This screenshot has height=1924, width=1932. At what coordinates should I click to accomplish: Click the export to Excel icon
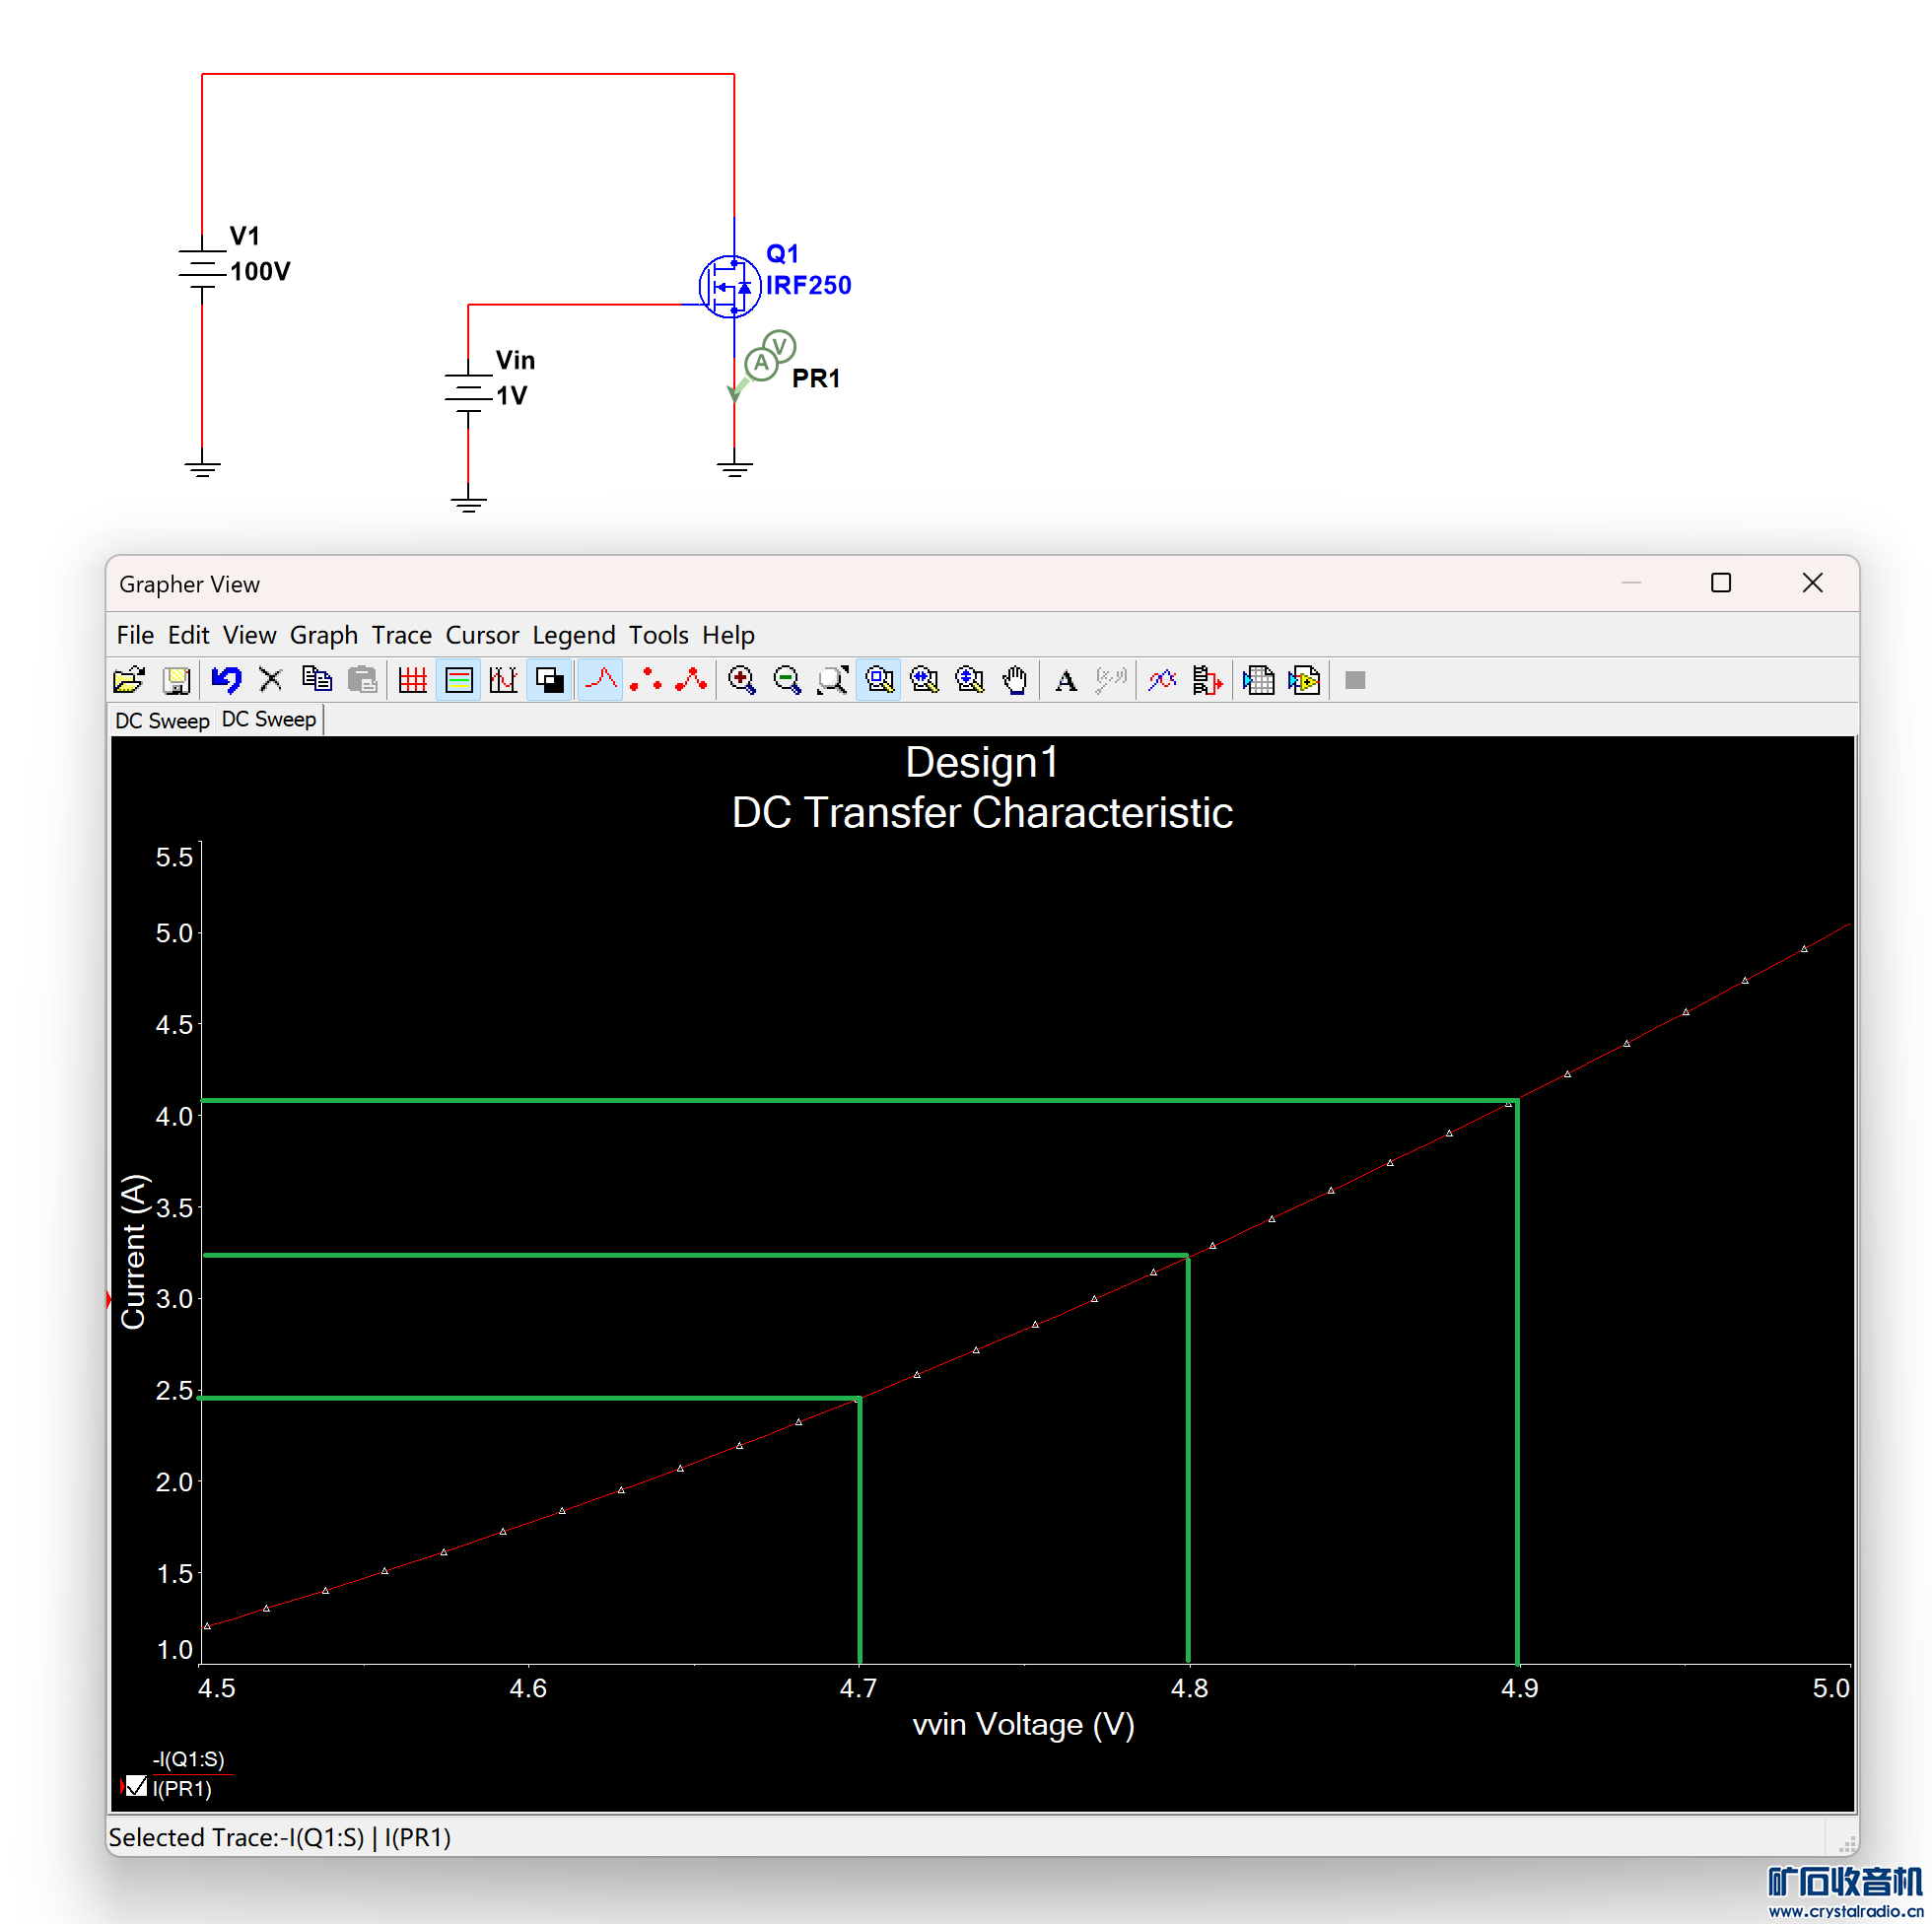coord(1258,680)
